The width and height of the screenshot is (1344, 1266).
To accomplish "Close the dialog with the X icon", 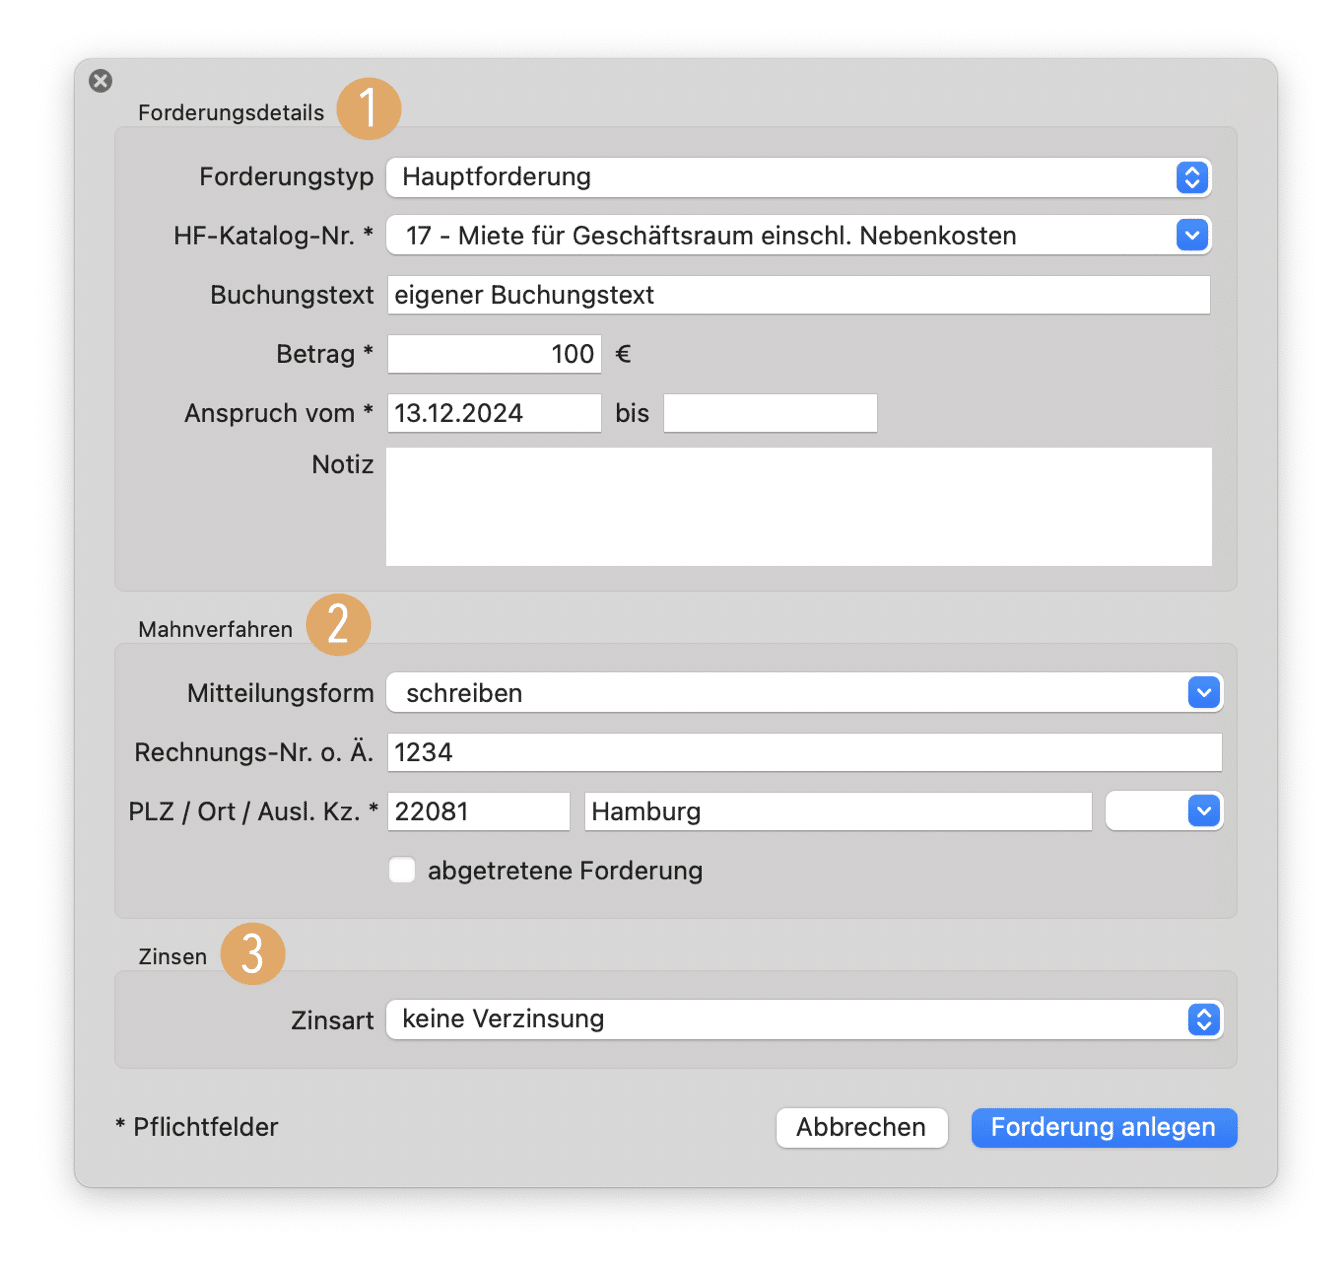I will point(100,81).
